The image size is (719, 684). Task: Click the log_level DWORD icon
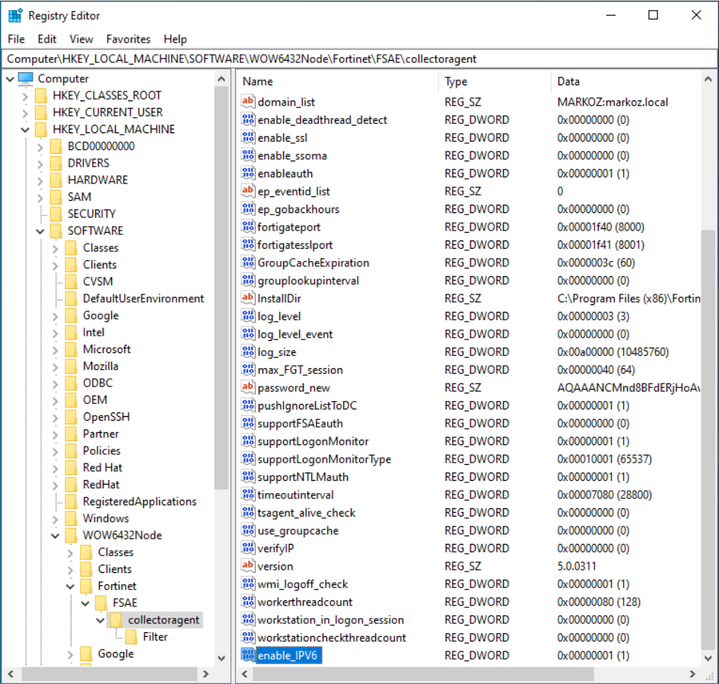pyautogui.click(x=248, y=316)
